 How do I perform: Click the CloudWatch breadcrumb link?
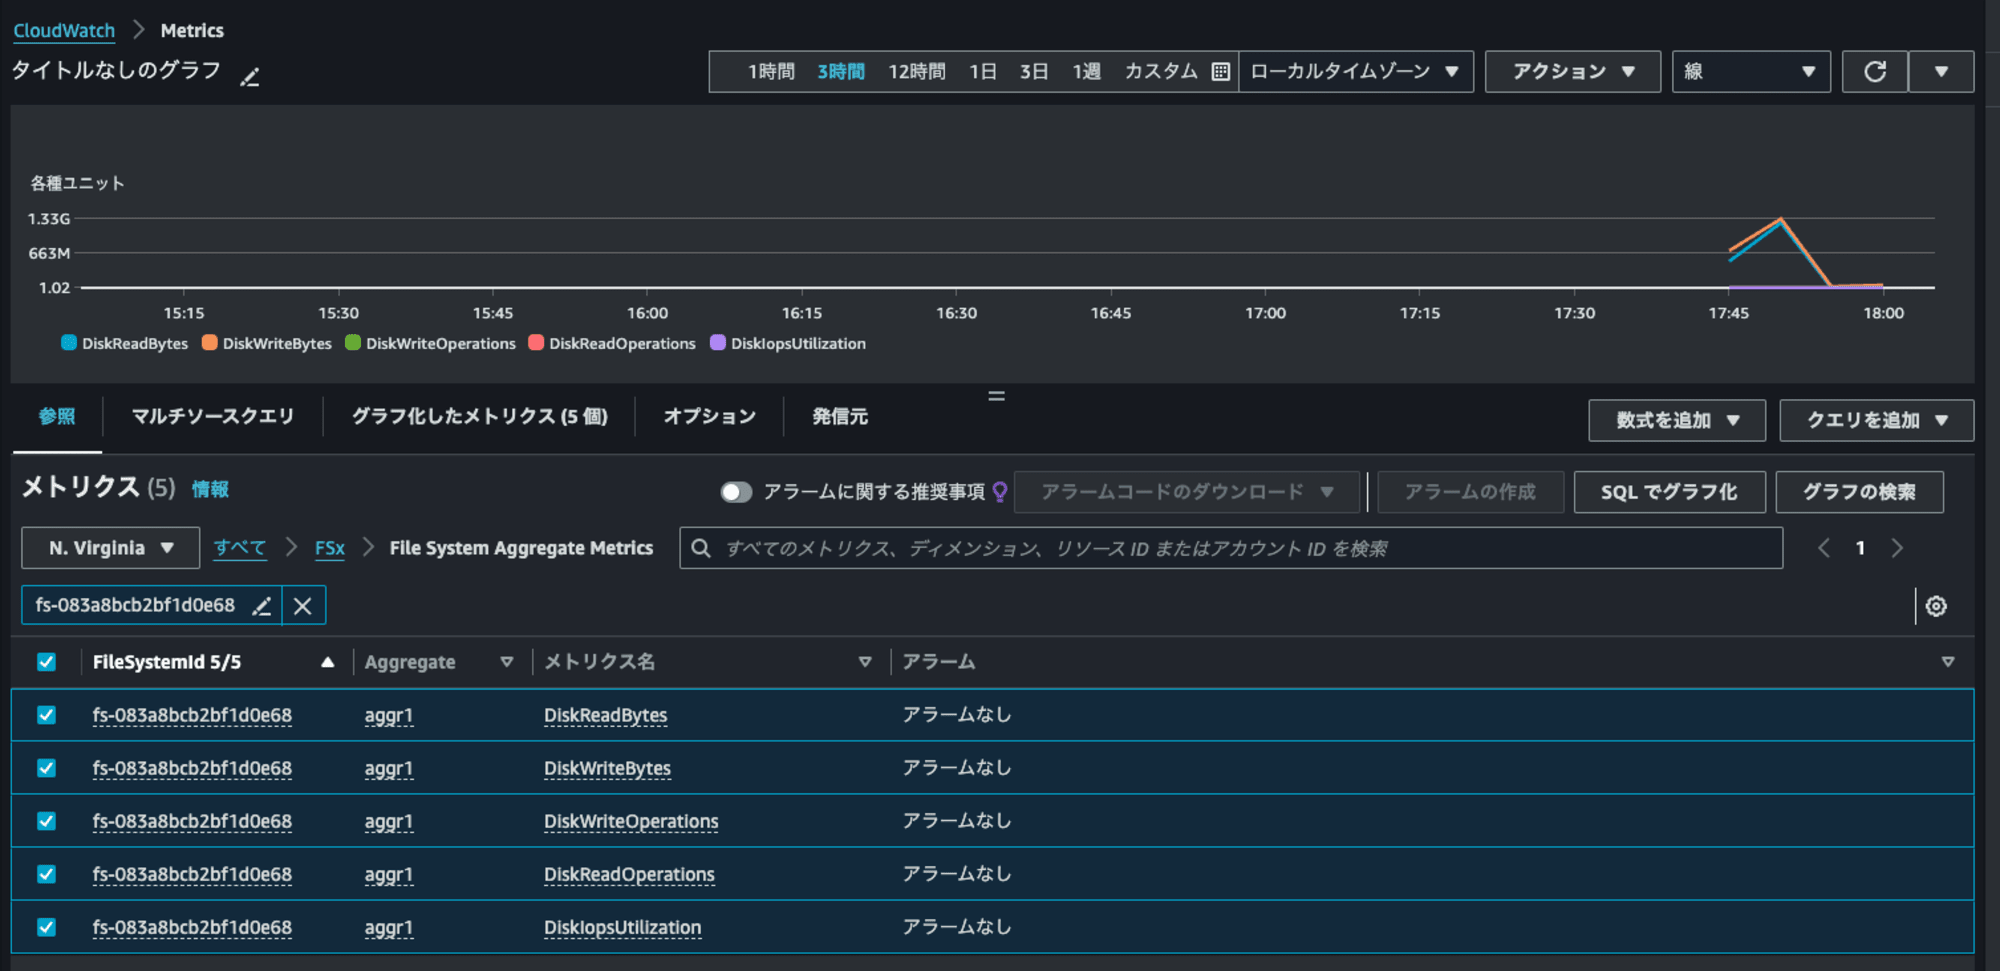click(x=64, y=31)
